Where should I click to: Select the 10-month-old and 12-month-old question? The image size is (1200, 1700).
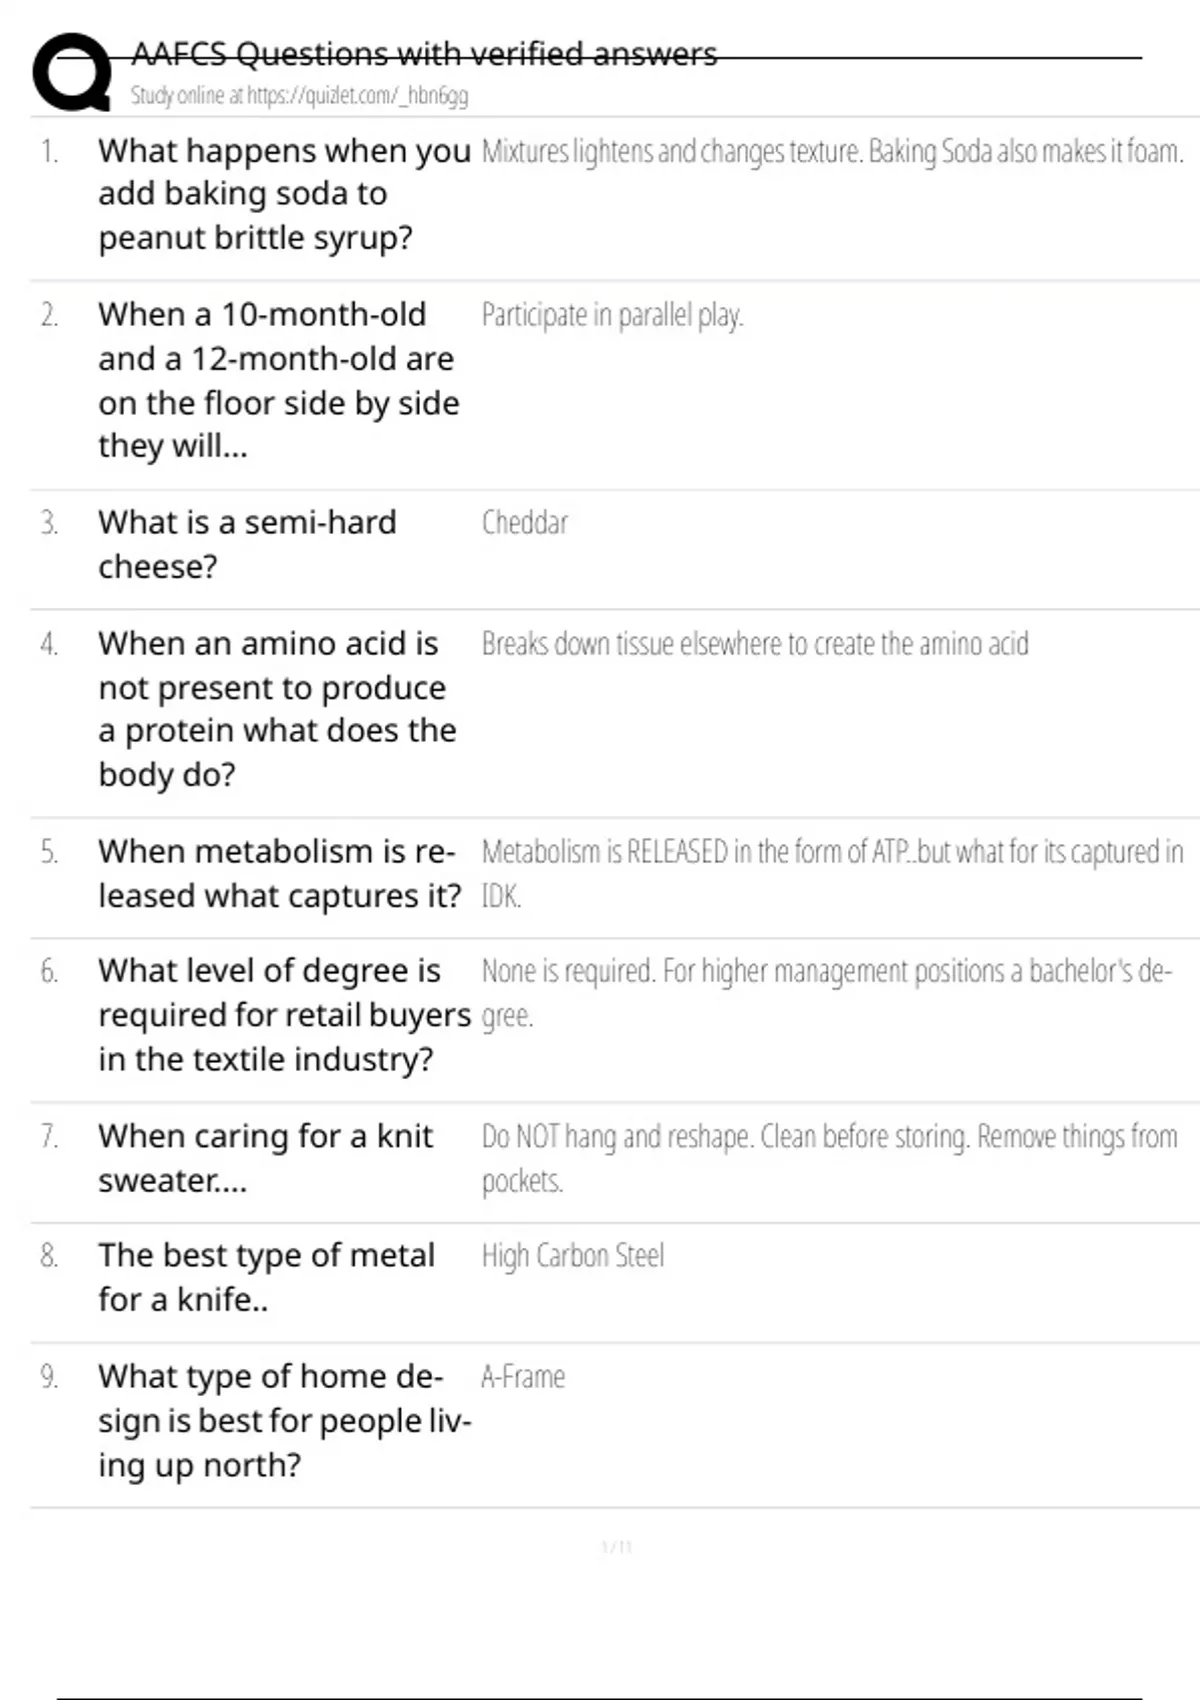click(278, 380)
